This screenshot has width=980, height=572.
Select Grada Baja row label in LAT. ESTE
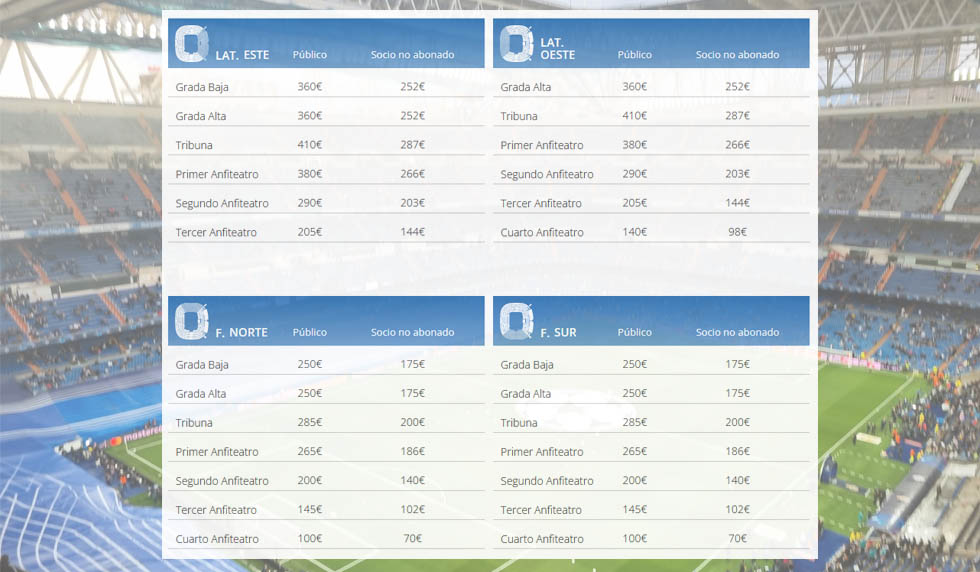(202, 87)
